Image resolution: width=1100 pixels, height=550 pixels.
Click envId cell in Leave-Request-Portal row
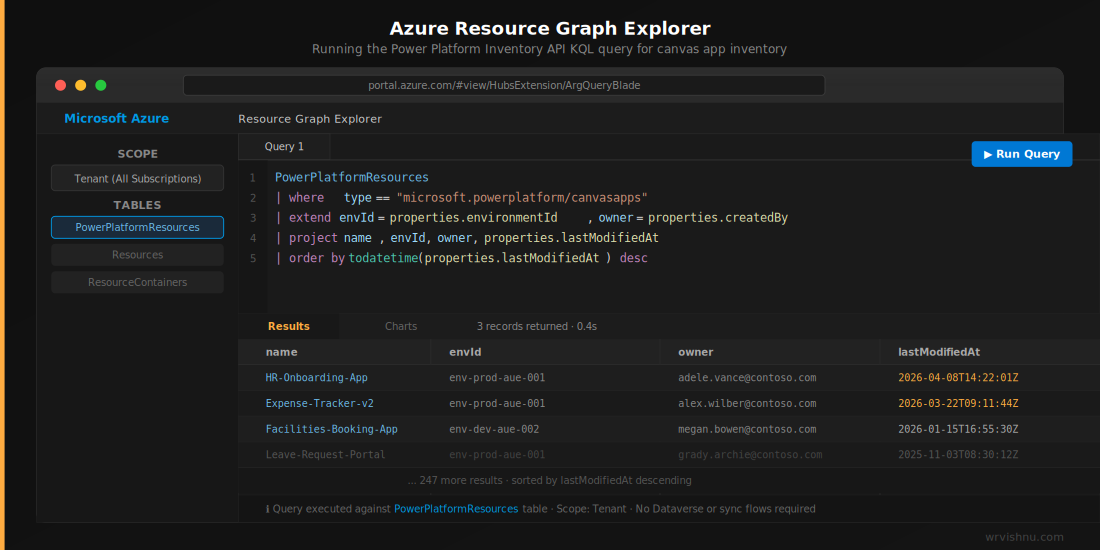497,455
